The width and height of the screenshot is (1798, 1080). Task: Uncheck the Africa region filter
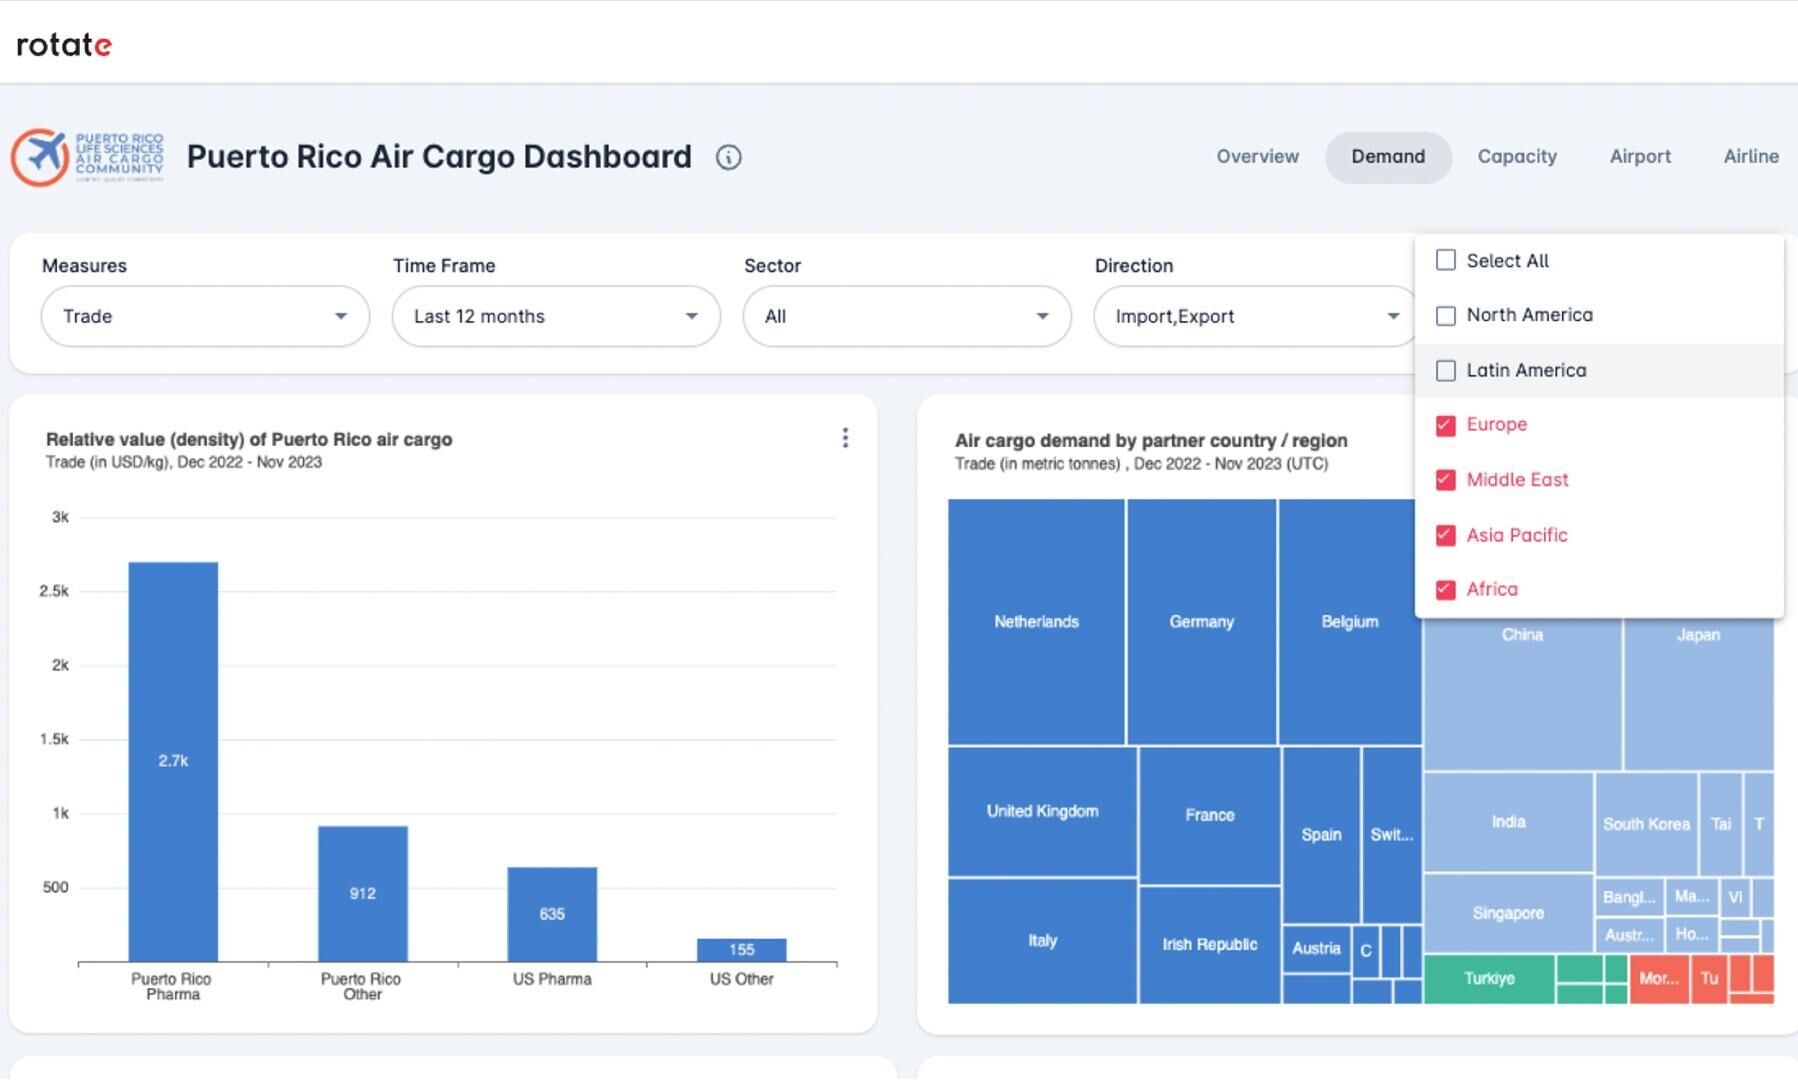(1444, 589)
